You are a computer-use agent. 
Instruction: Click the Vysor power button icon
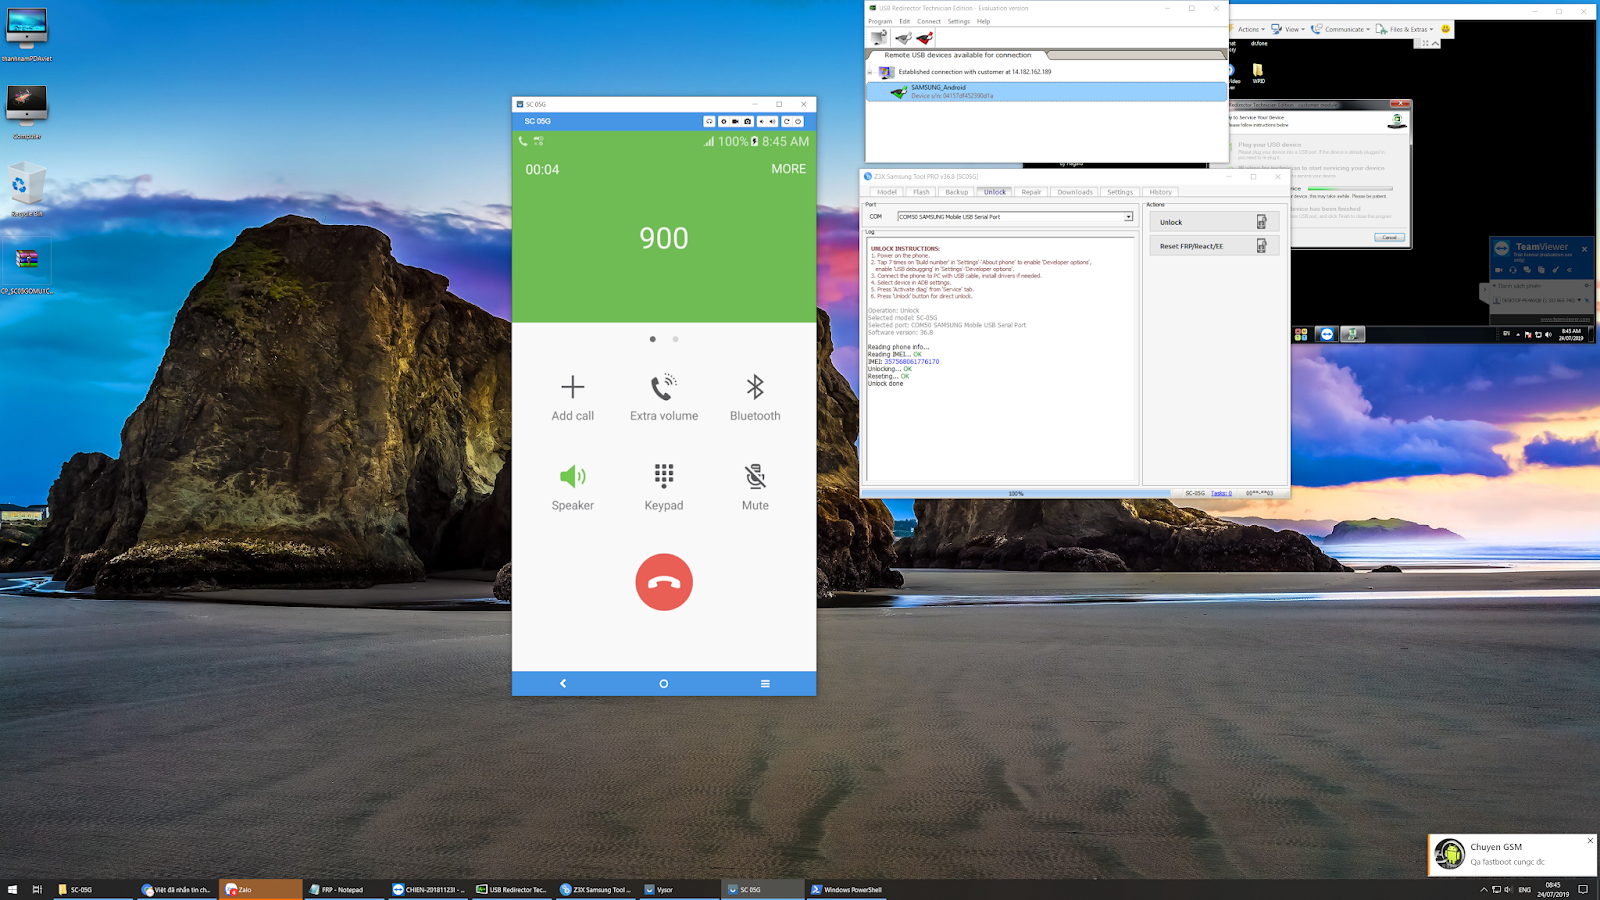click(x=798, y=121)
